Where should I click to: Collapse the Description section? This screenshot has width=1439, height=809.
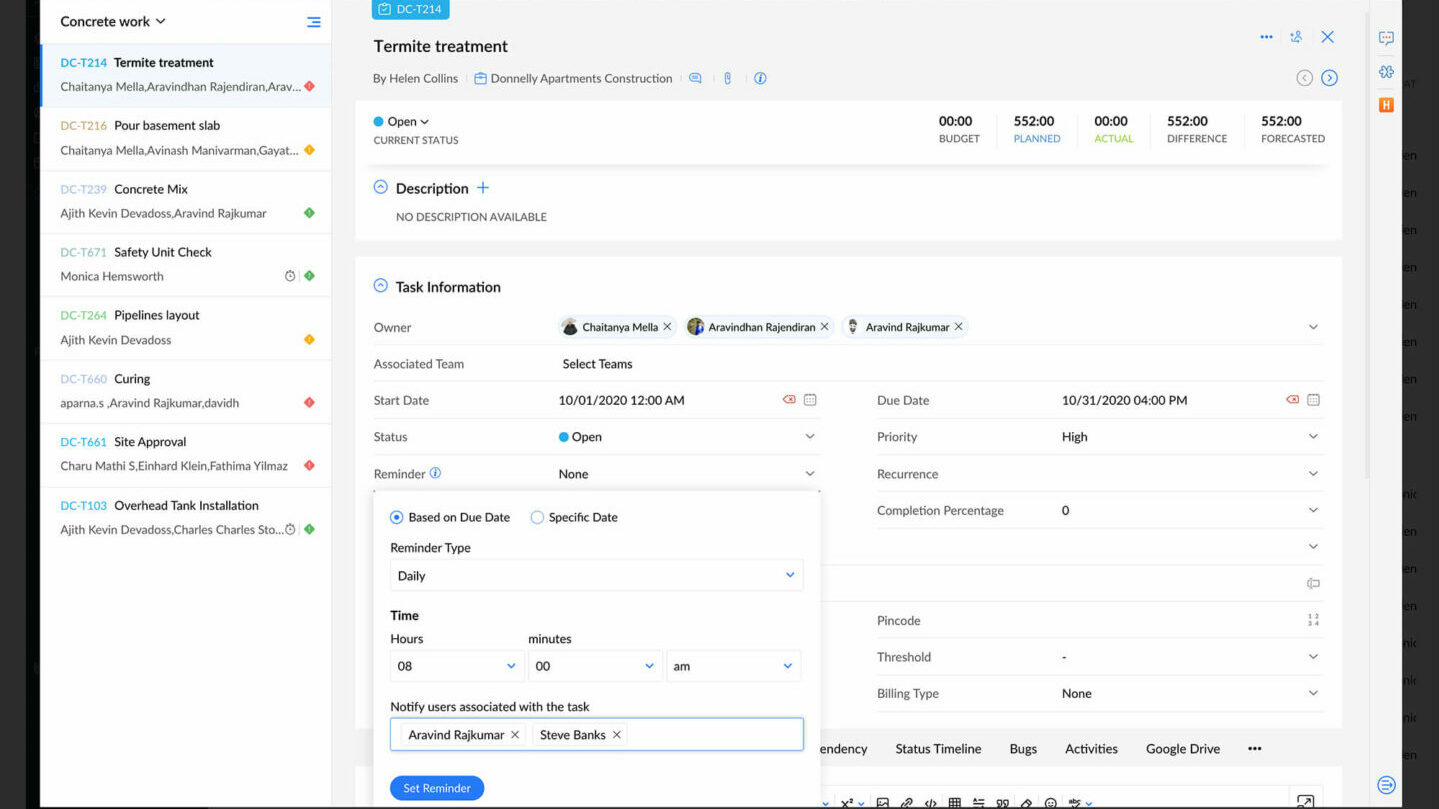click(x=380, y=187)
